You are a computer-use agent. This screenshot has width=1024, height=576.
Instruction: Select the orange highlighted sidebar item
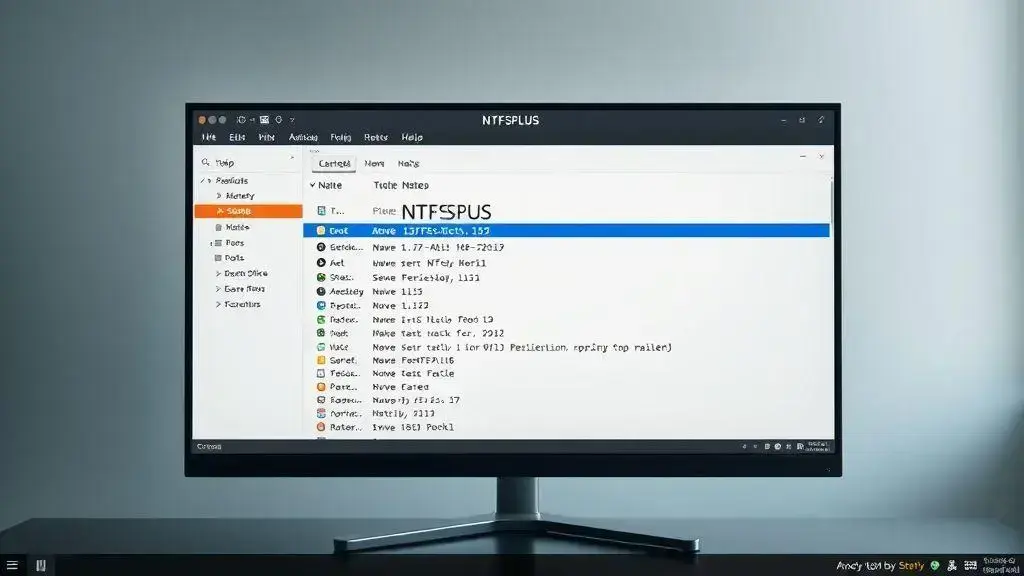(x=248, y=211)
